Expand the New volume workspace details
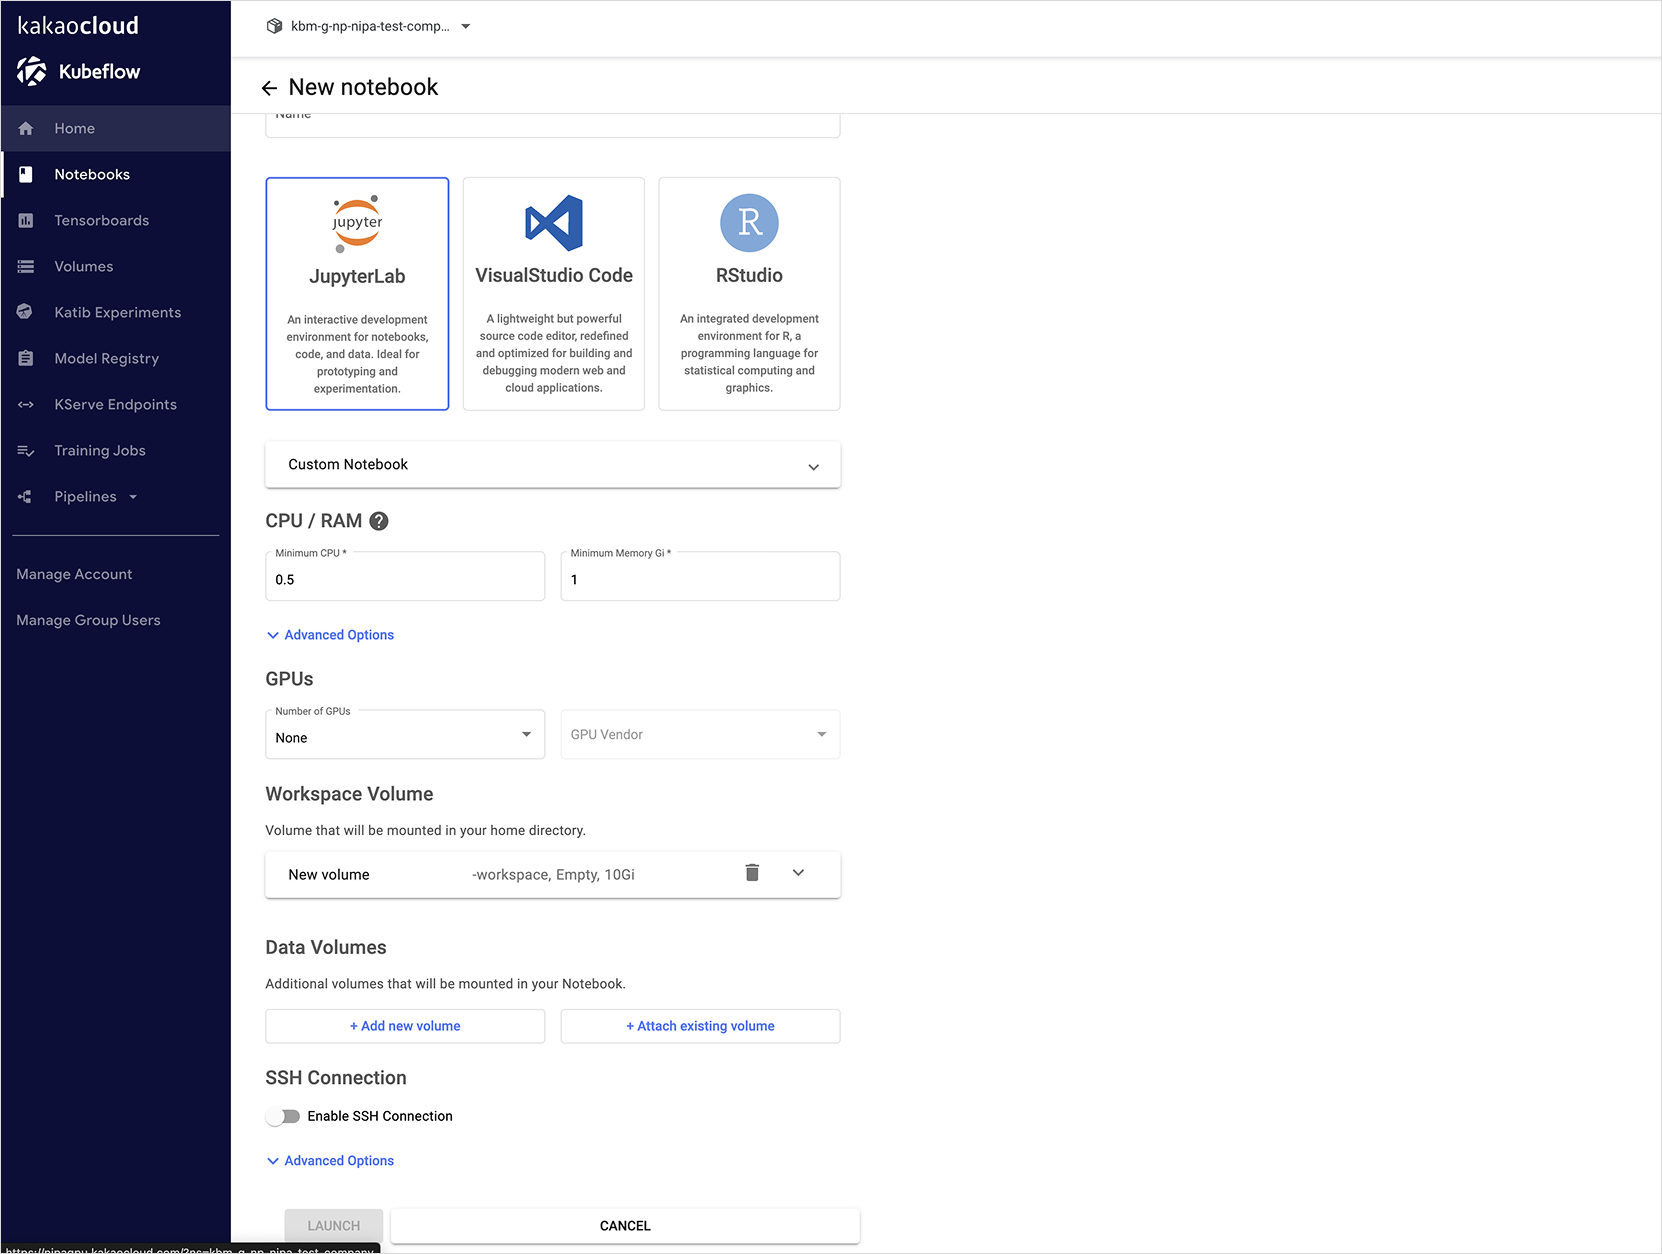This screenshot has height=1254, width=1662. tap(798, 873)
